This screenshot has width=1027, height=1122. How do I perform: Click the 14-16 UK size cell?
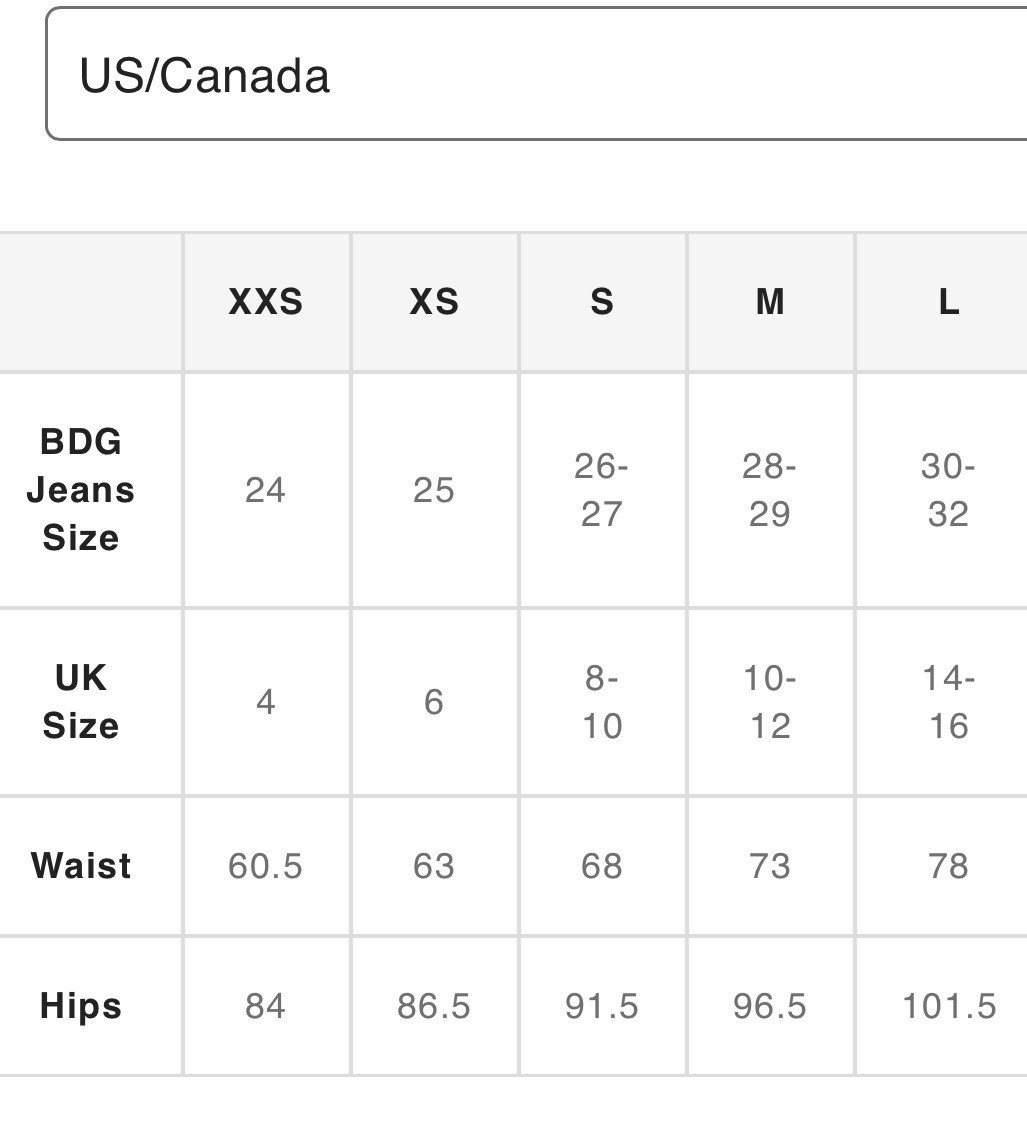pos(948,702)
